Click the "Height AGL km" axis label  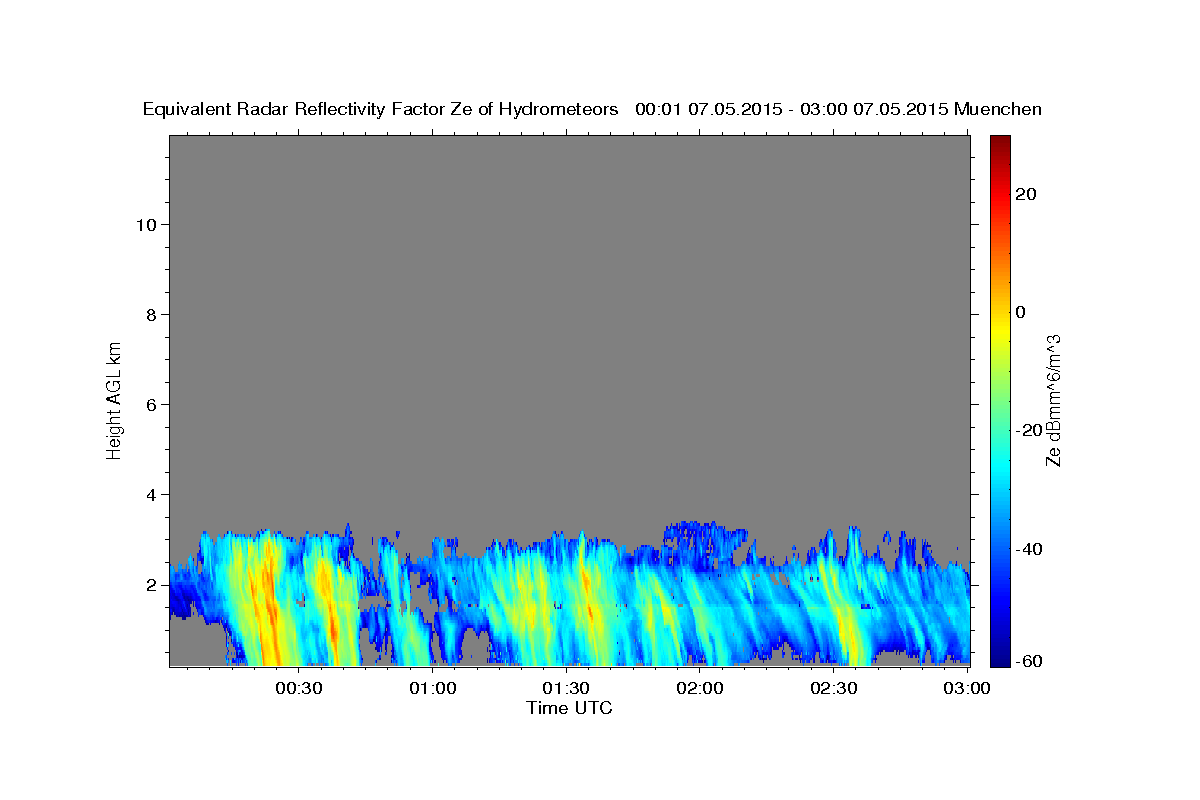pyautogui.click(x=114, y=399)
